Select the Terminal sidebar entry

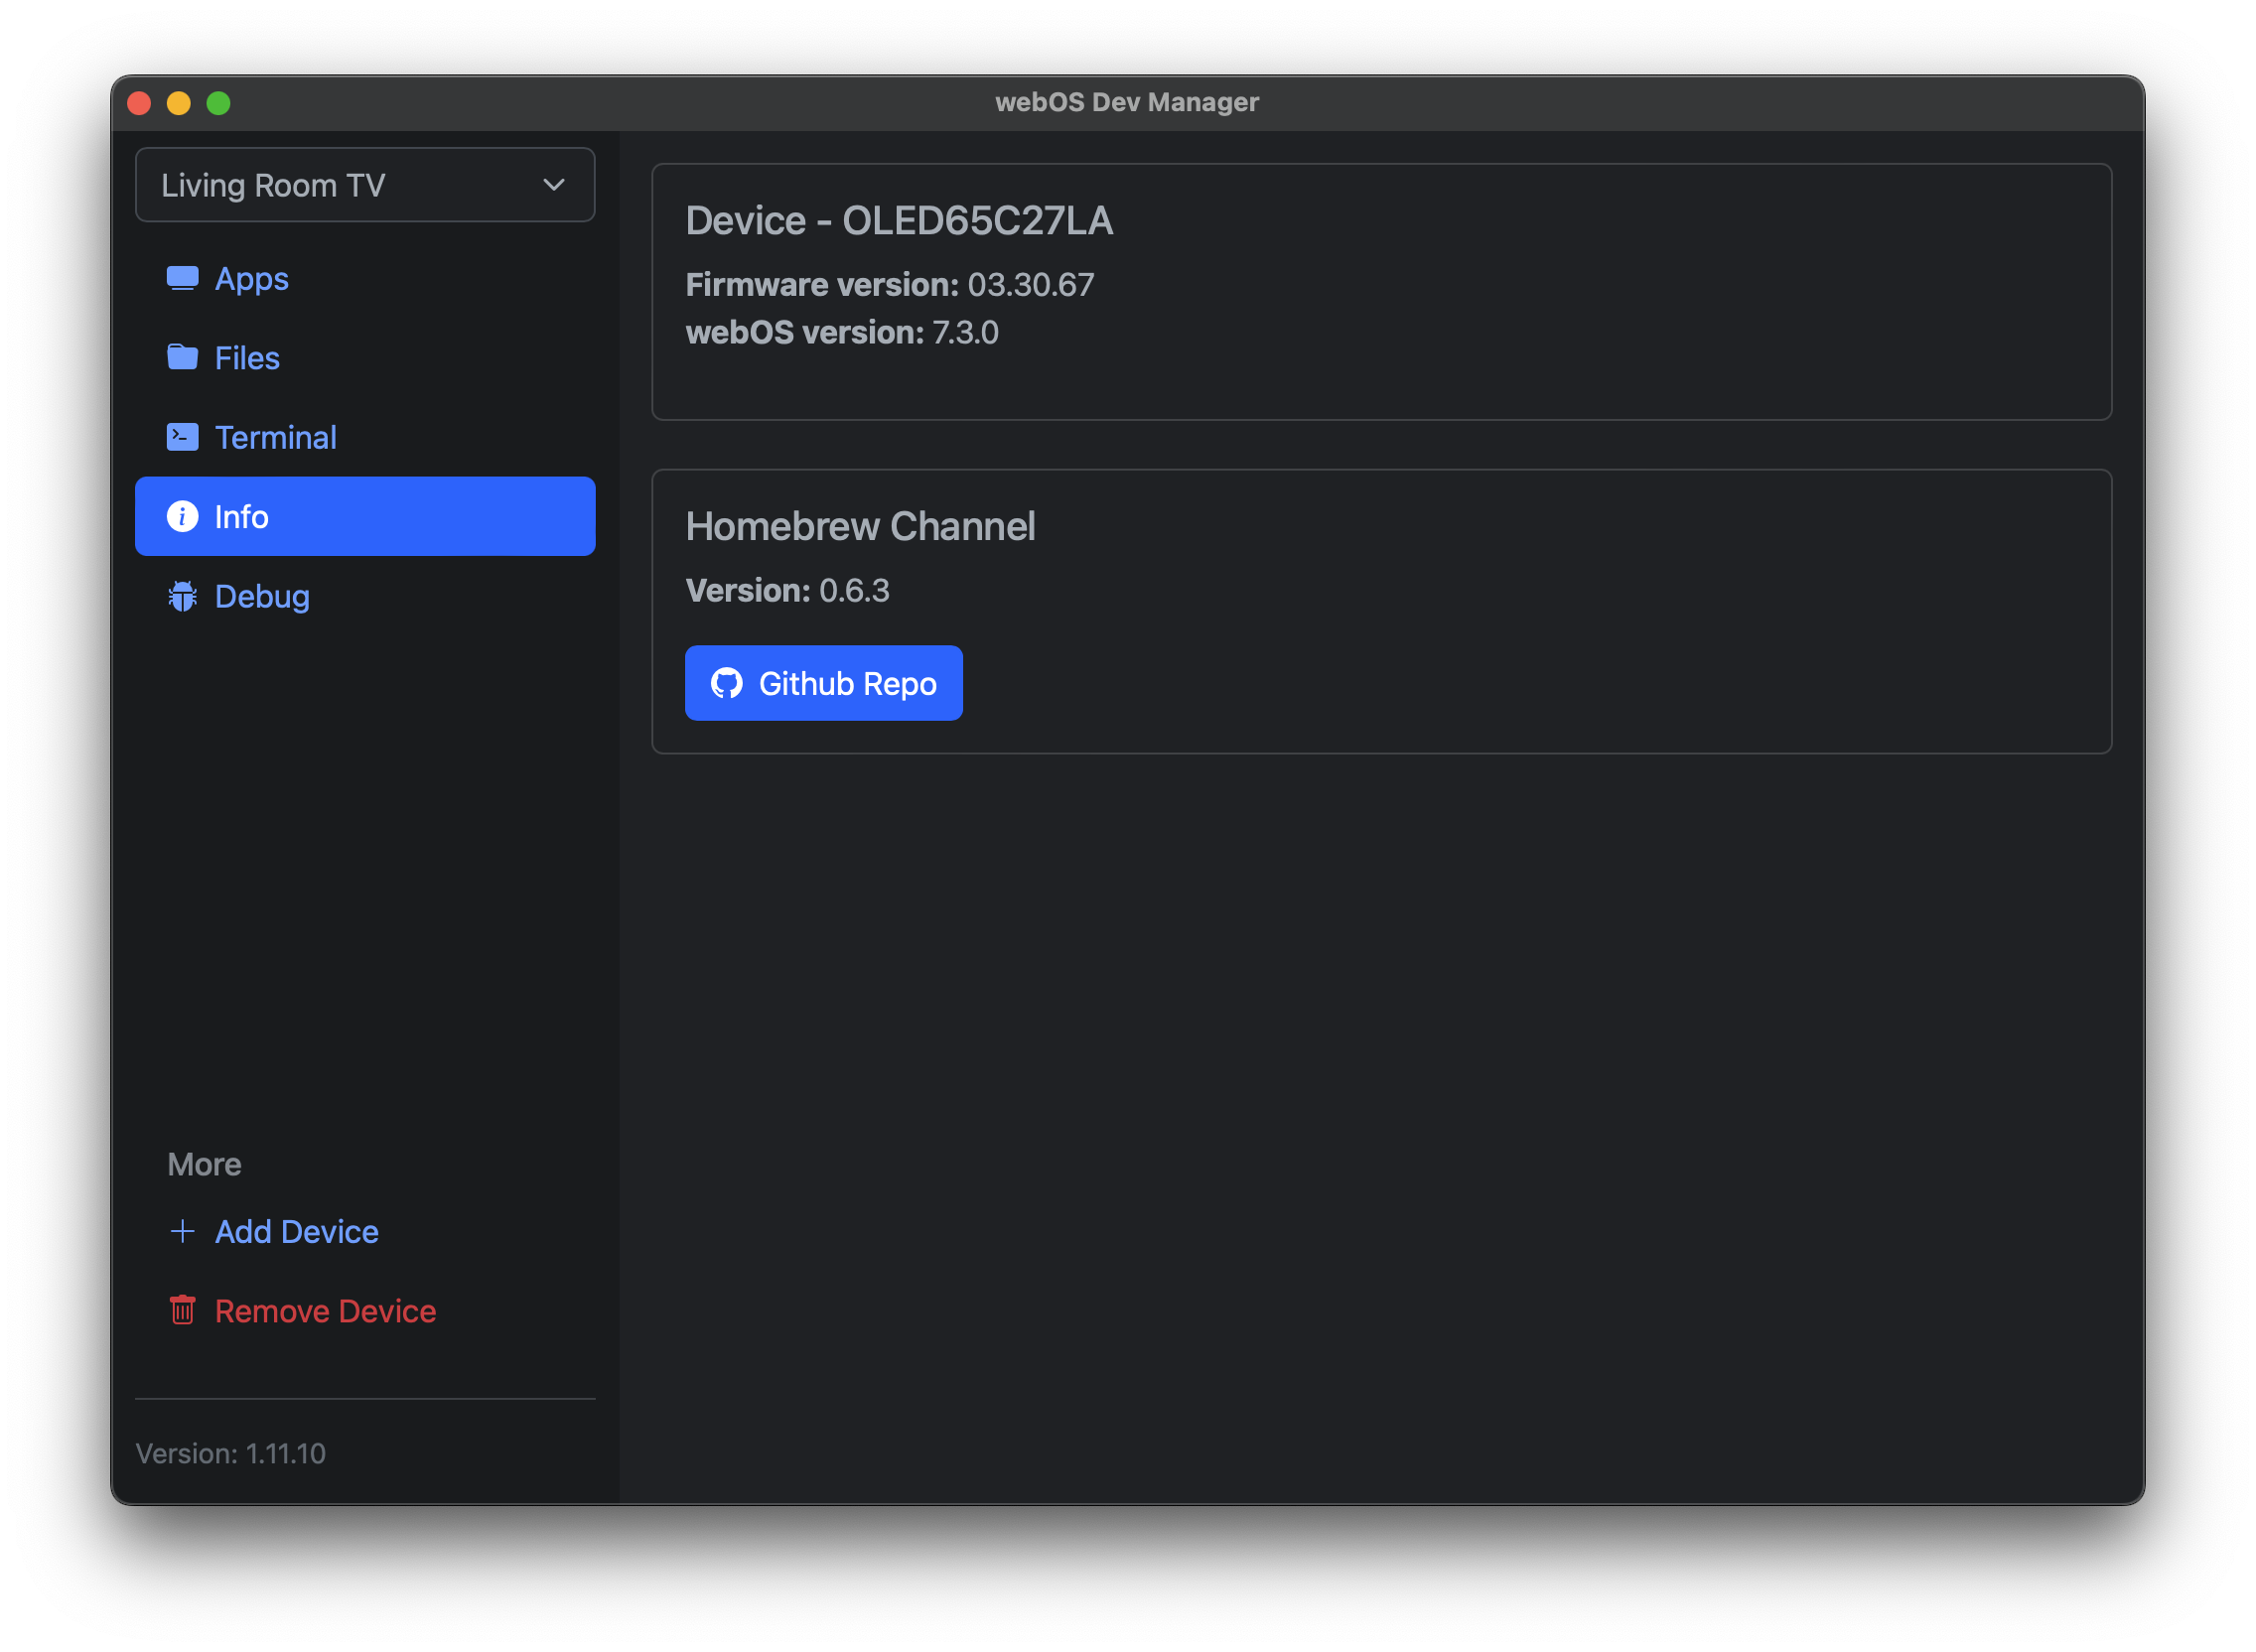pyautogui.click(x=274, y=436)
